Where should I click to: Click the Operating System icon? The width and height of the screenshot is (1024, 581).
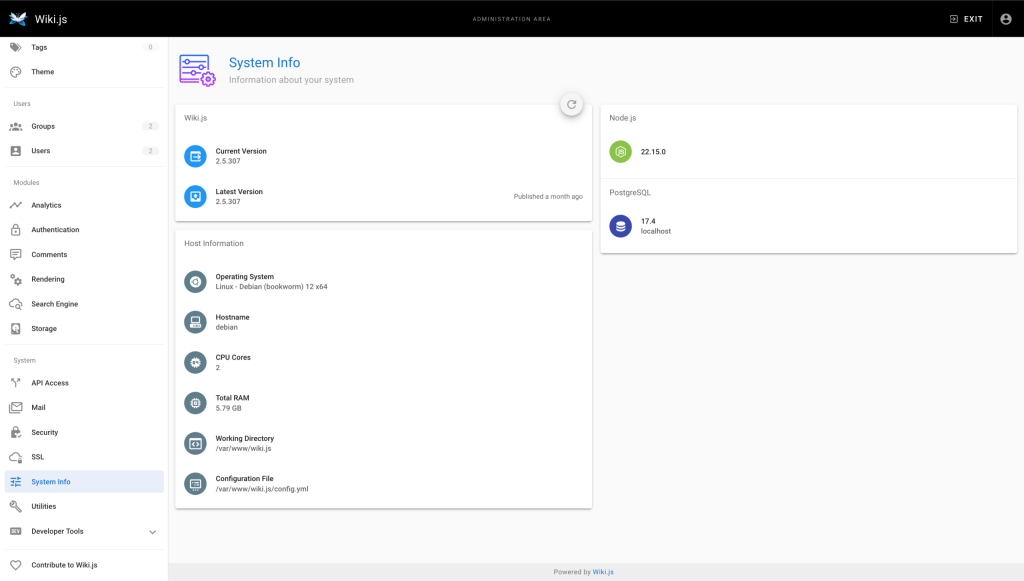click(195, 282)
